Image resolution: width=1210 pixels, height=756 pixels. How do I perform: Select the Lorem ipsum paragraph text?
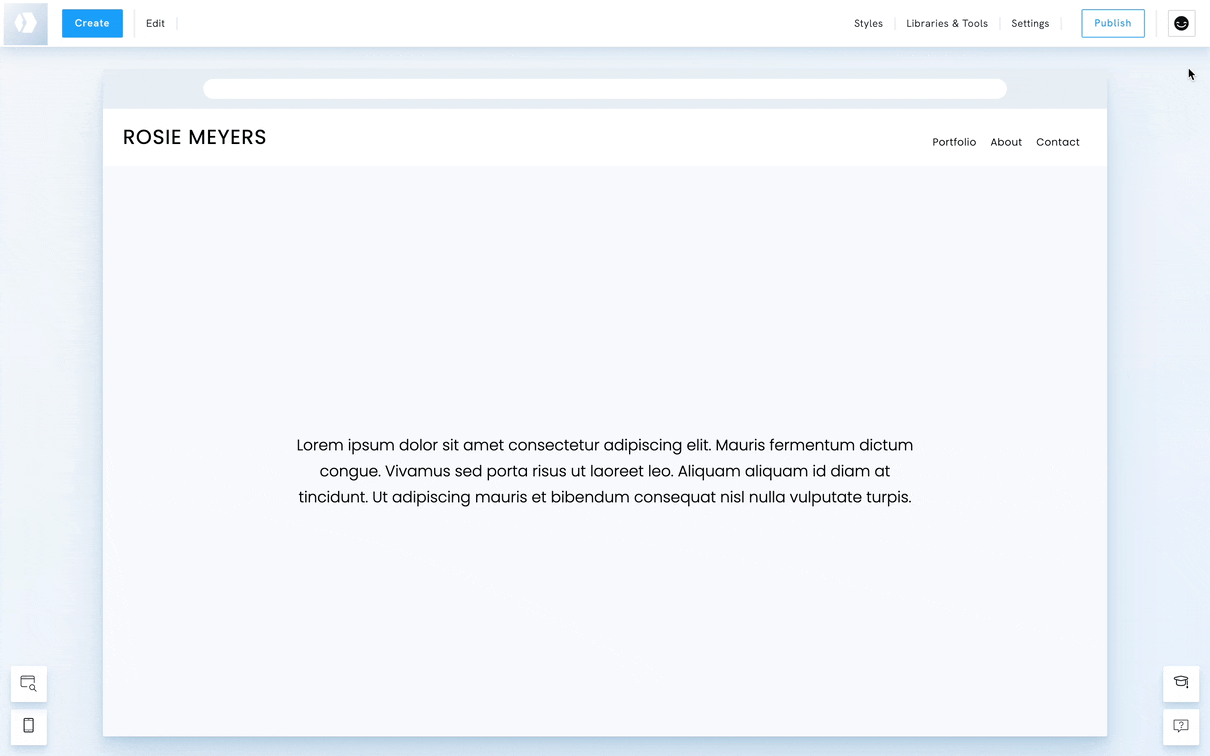(604, 471)
